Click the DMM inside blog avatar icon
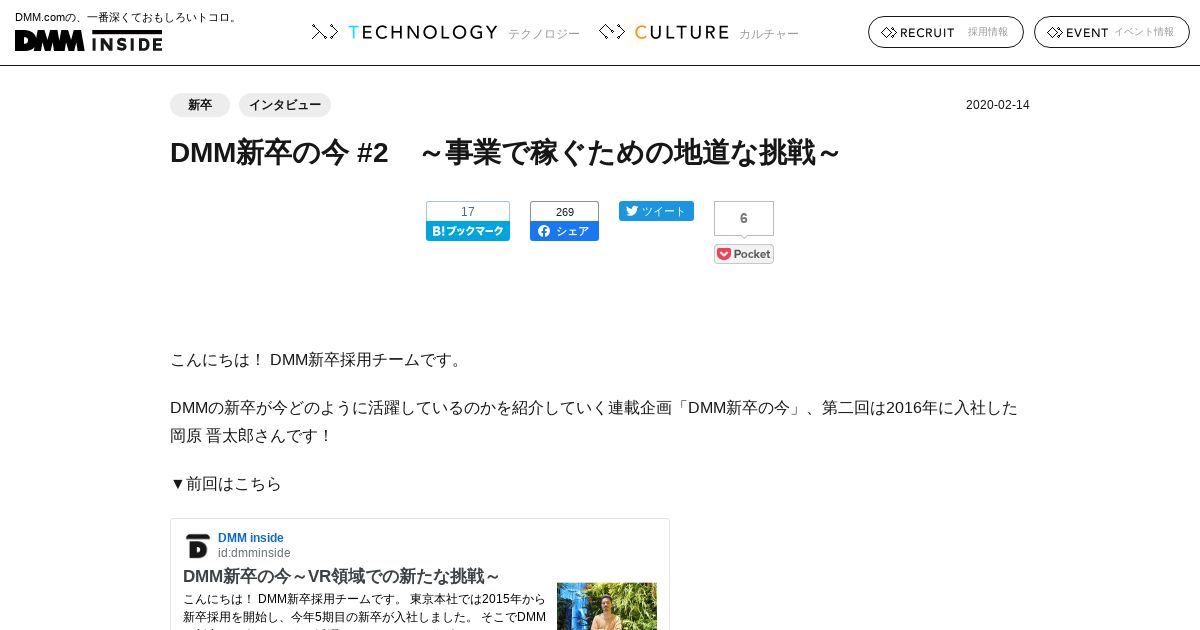 coord(198,546)
